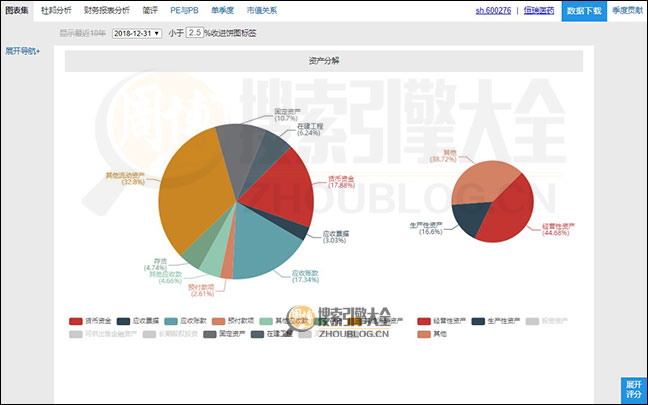The image size is (648, 405).
Task: Click the 应收账款 (17.34%) label
Action: pyautogui.click(x=305, y=276)
